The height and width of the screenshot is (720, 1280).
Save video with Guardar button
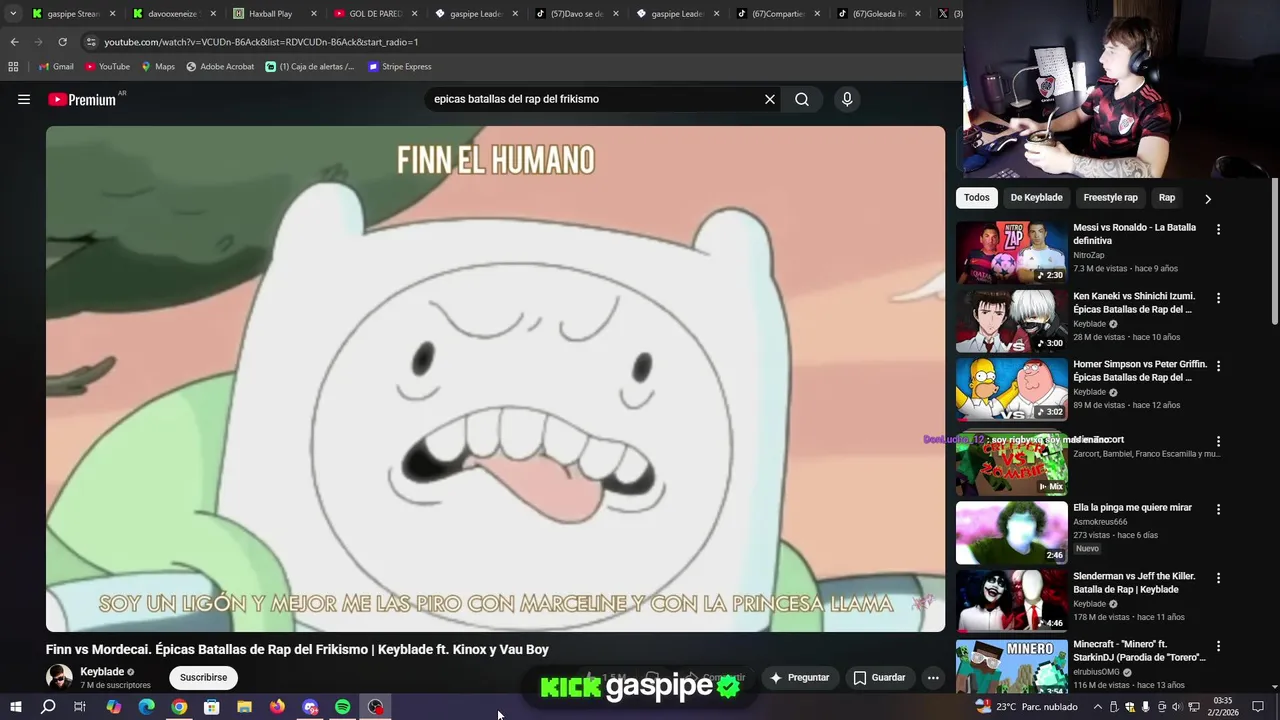(879, 677)
